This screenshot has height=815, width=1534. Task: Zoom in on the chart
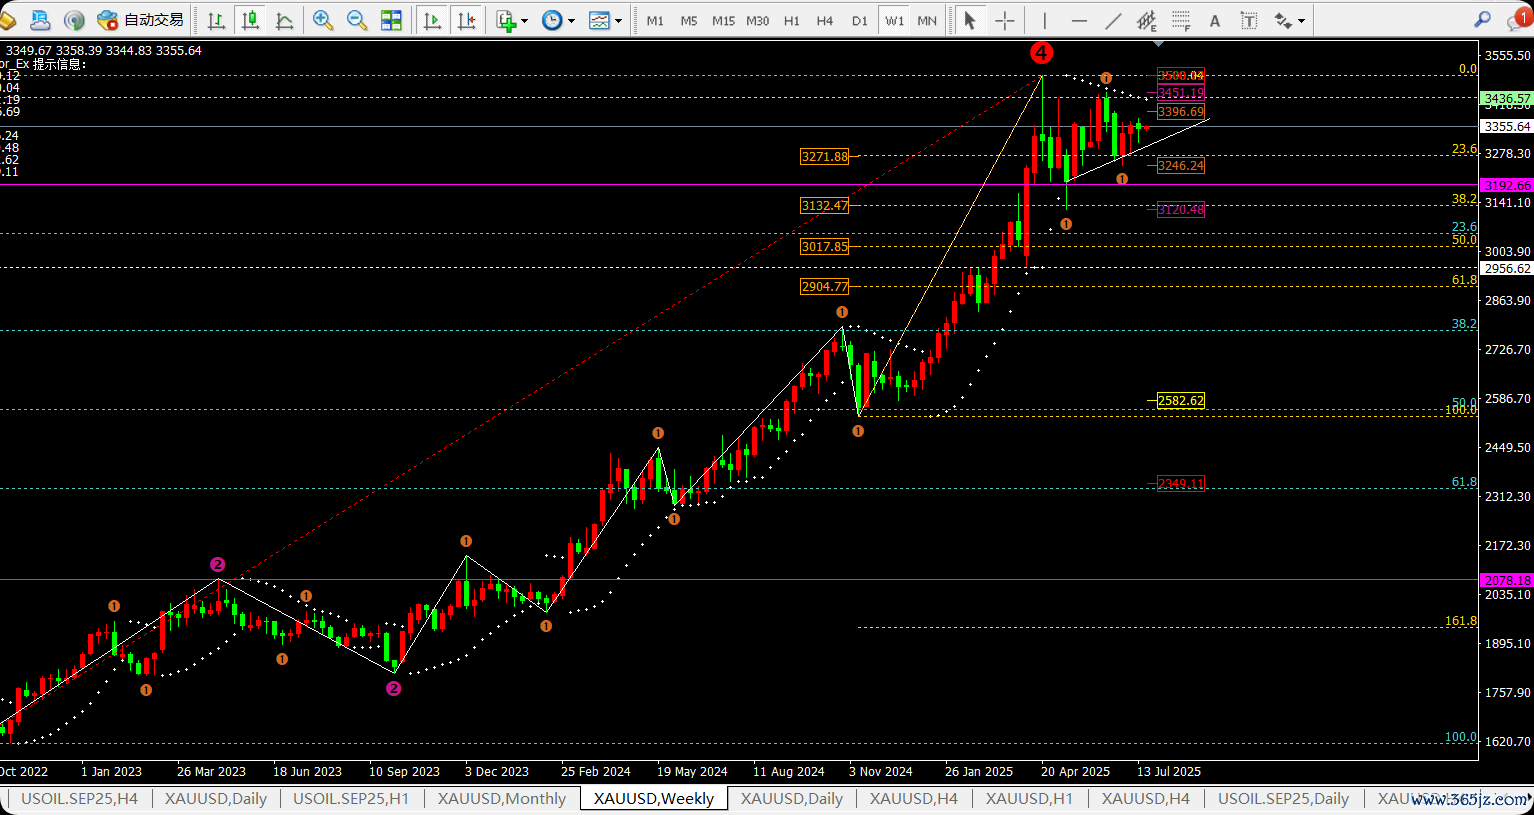pos(323,20)
